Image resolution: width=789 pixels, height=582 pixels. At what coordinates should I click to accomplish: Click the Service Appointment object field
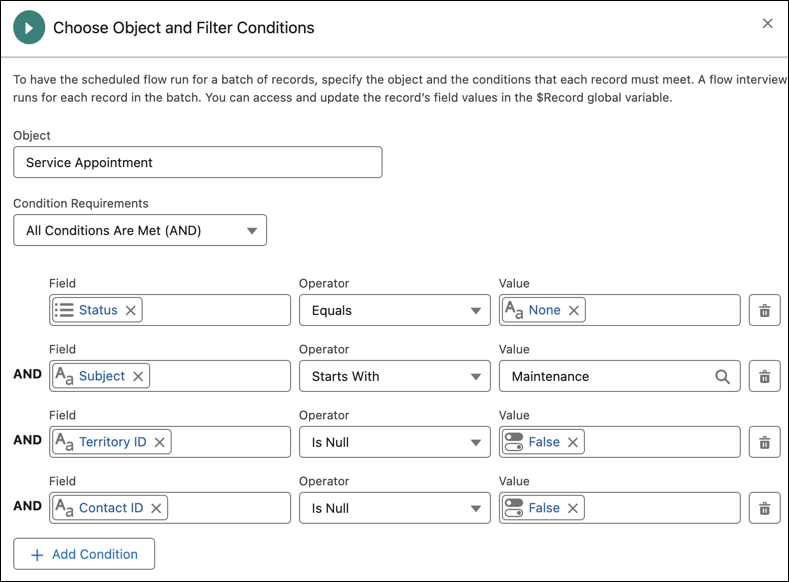(x=198, y=162)
